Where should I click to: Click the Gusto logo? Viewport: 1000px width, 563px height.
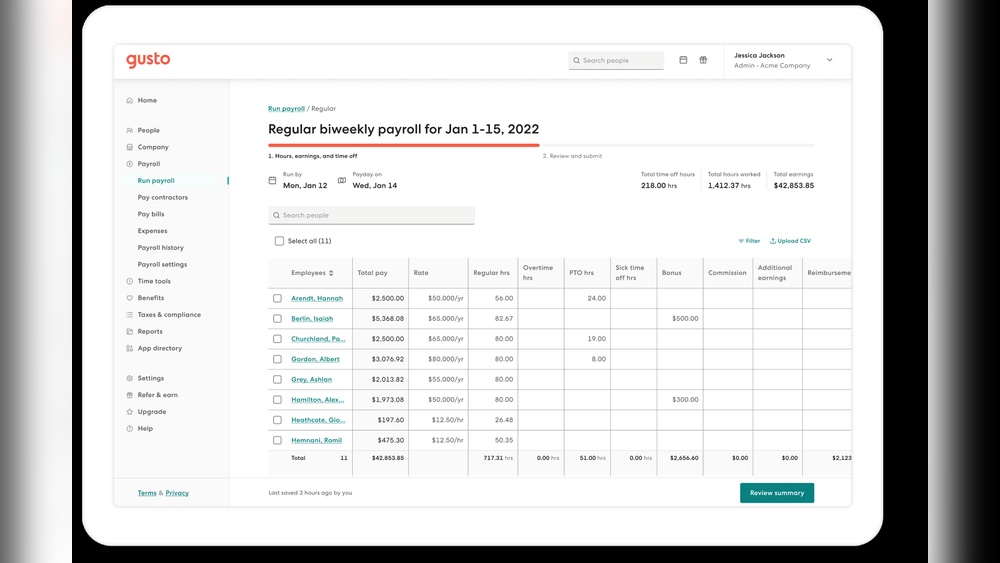[148, 60]
